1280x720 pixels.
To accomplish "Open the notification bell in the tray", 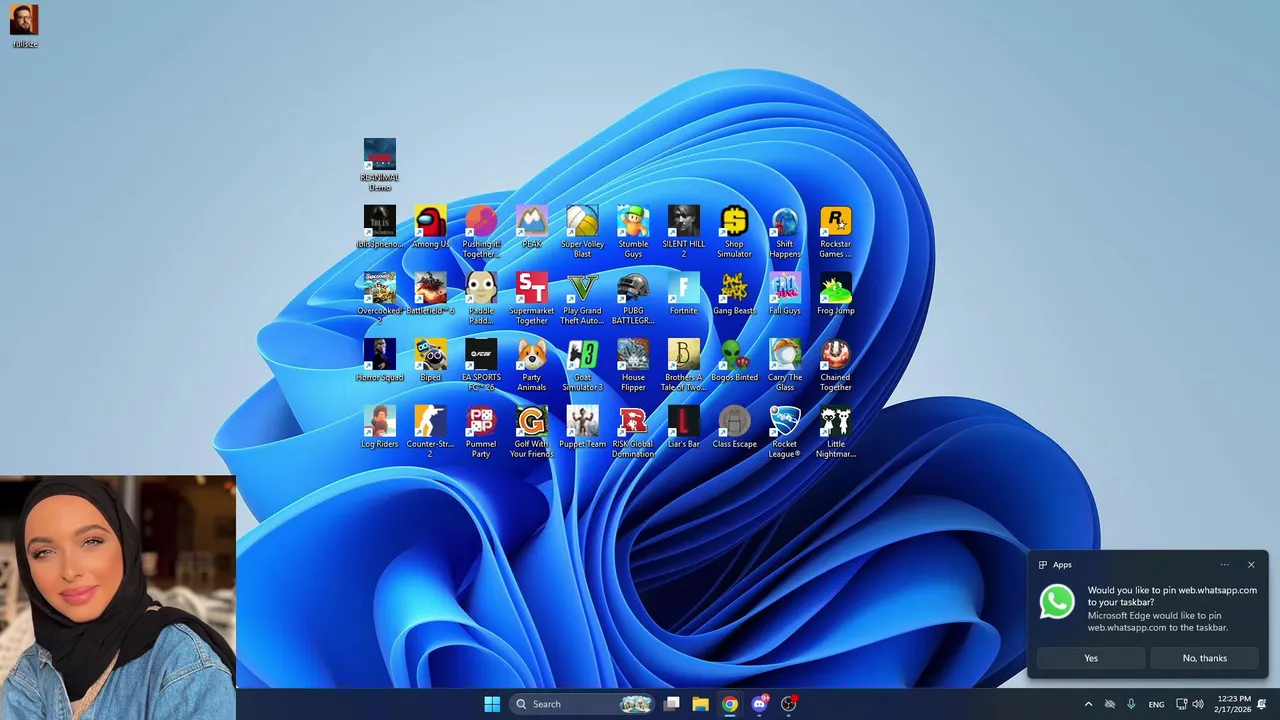I will (x=1262, y=704).
